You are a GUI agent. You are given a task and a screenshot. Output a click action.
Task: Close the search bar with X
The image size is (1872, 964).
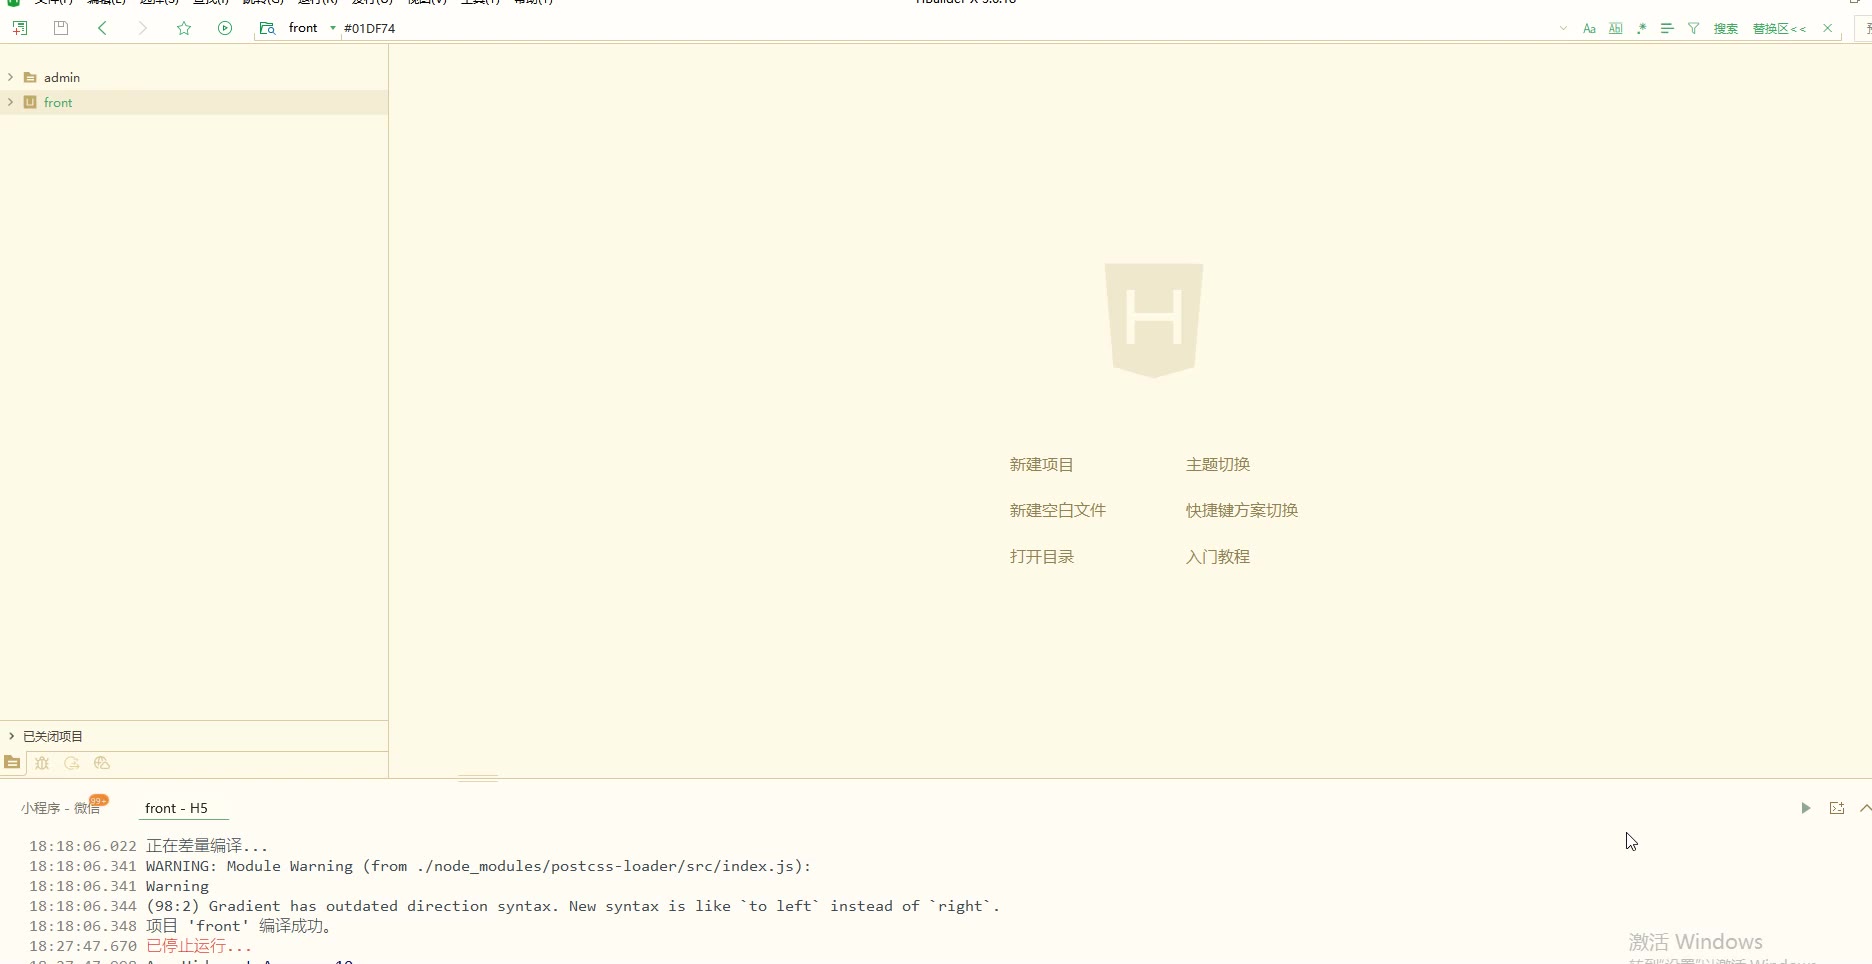tap(1828, 28)
